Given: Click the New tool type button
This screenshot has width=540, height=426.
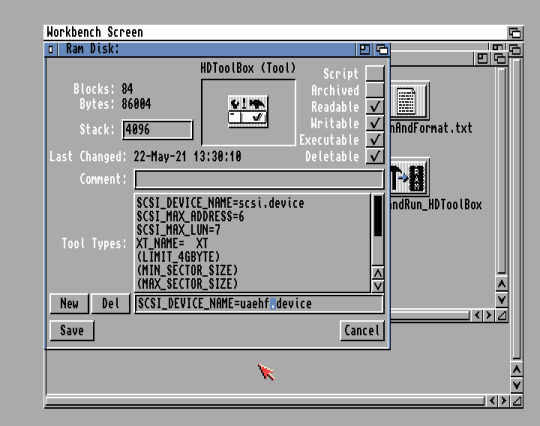Looking at the screenshot, I should (69, 304).
